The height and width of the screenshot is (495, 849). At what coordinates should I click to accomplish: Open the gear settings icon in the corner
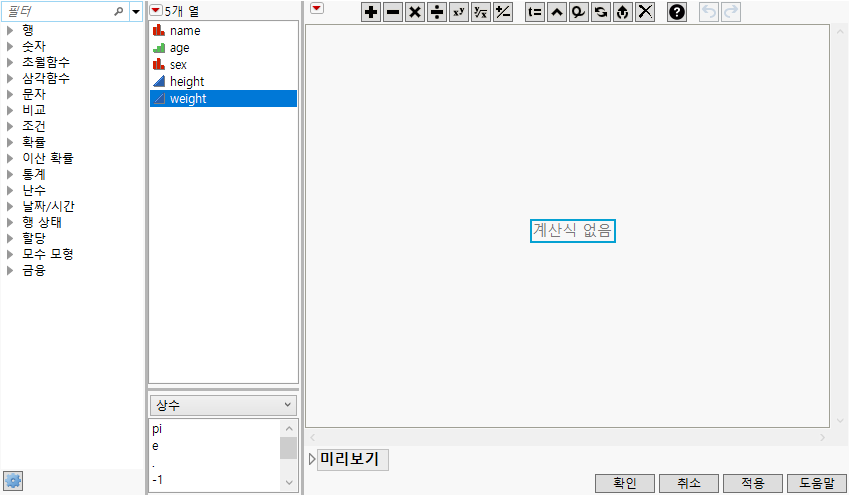[x=13, y=481]
